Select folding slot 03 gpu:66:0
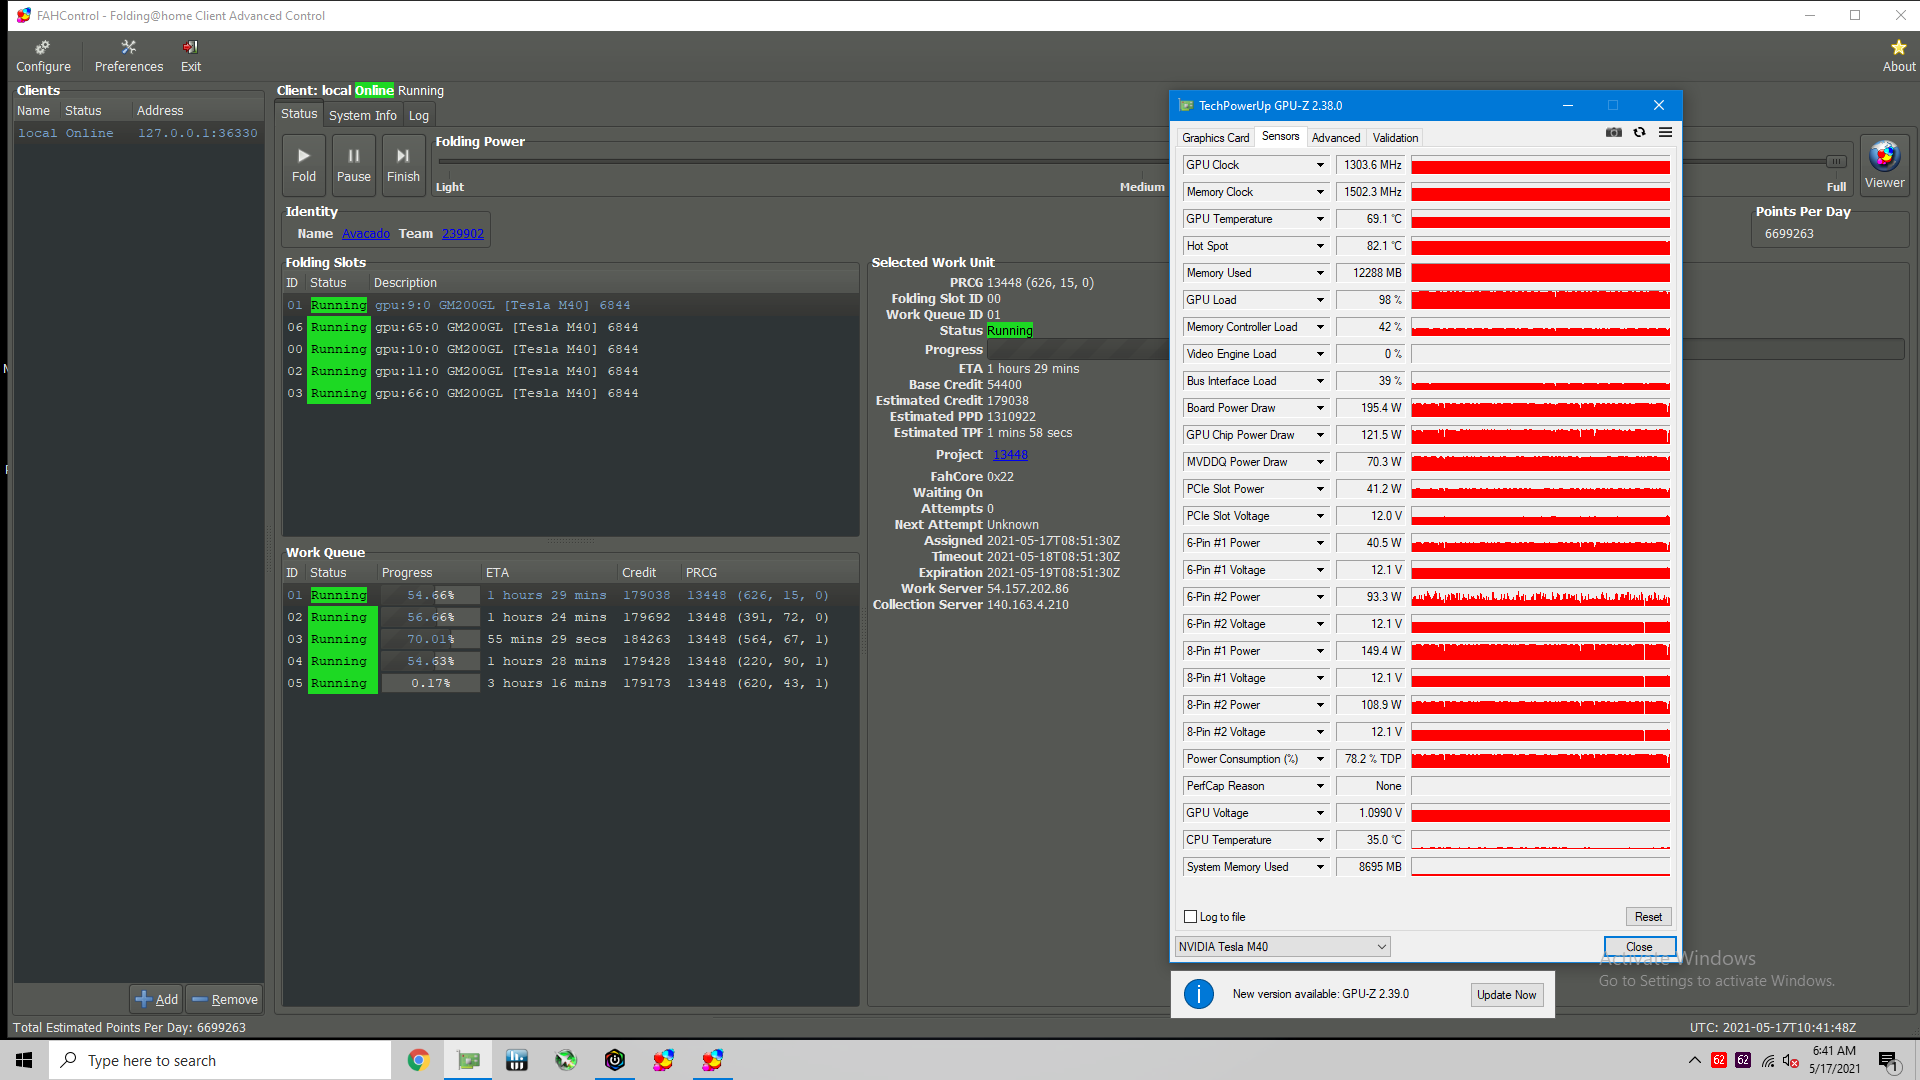The image size is (1920, 1080). tap(570, 393)
